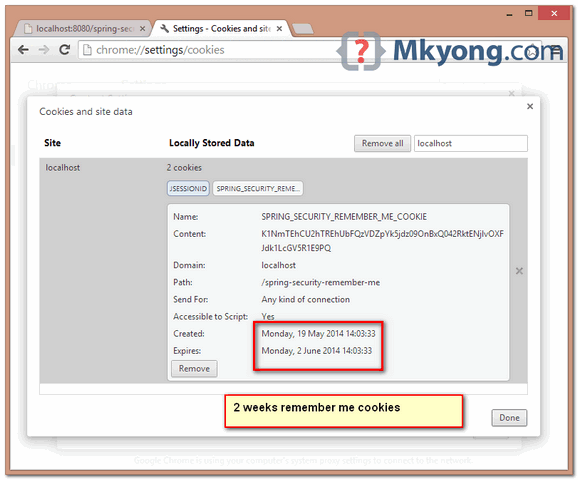Close the Cookies and site data dialog
578x480 pixels.
click(530, 107)
